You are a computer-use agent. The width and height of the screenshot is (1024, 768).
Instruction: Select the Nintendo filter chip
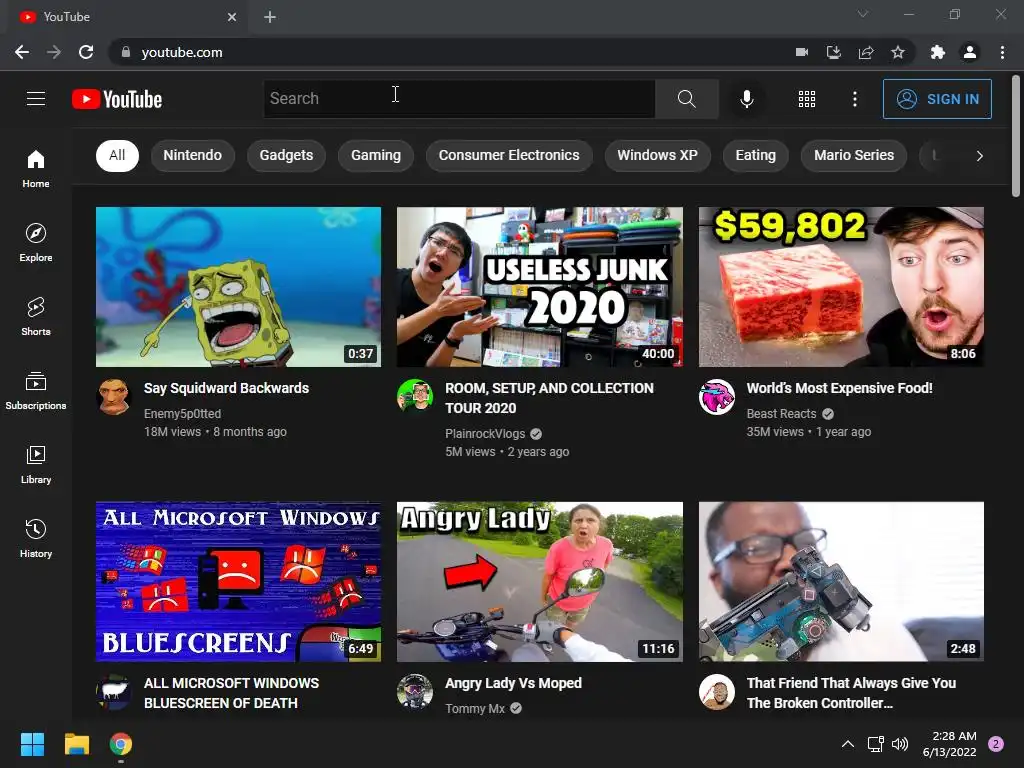tap(193, 155)
